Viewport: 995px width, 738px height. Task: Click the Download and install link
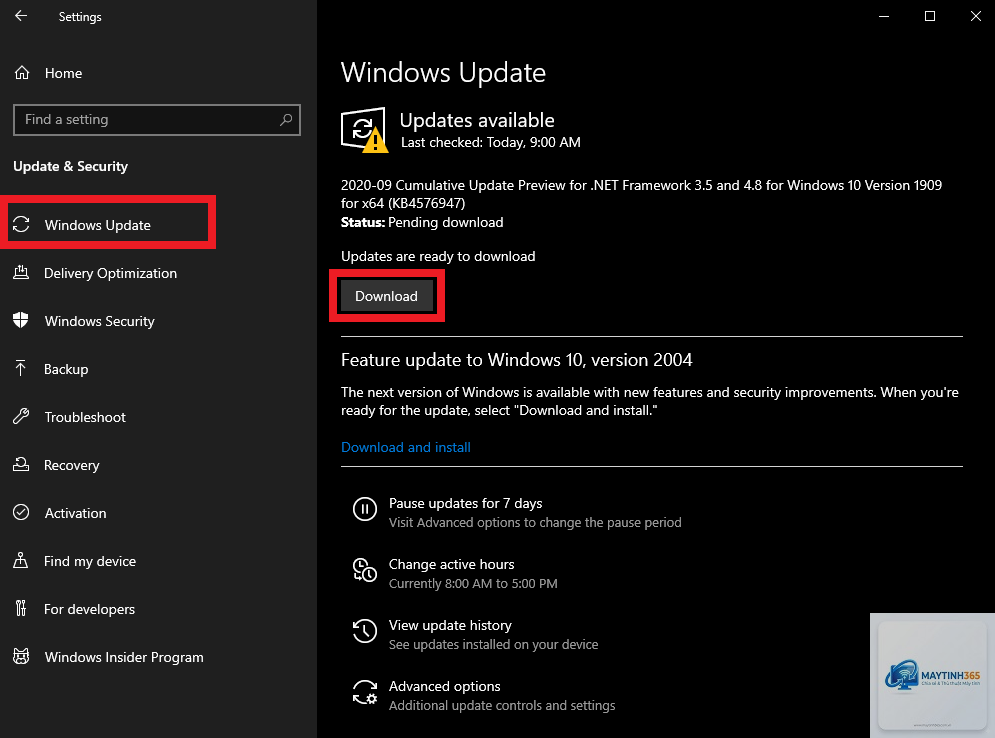[x=405, y=447]
